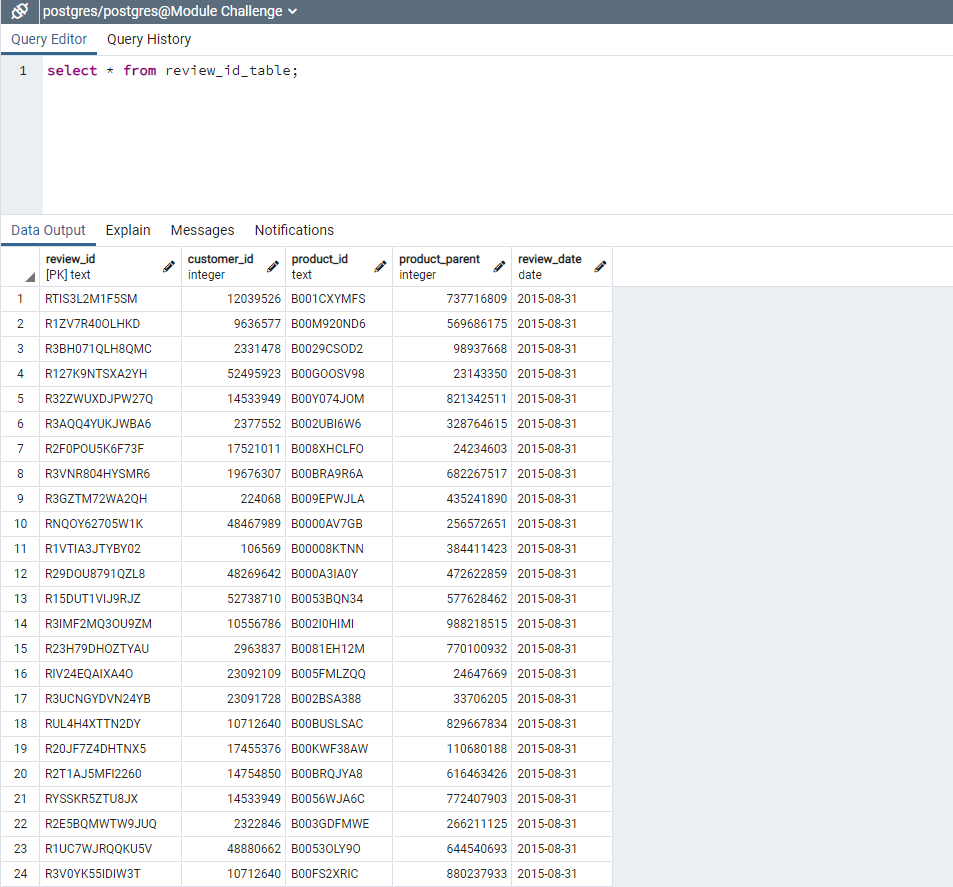Click the pgAdmin elephant logo icon
953x887 pixels.
(18, 13)
